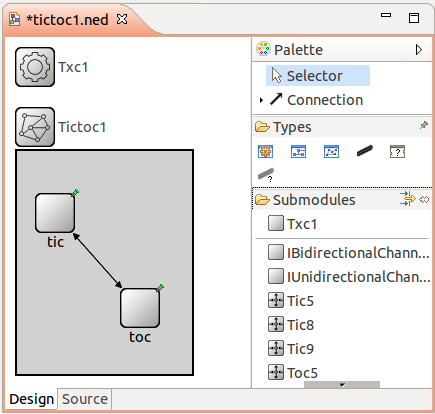Toggle the Submodules double-arrow icon
The height and width of the screenshot is (414, 435).
(424, 199)
